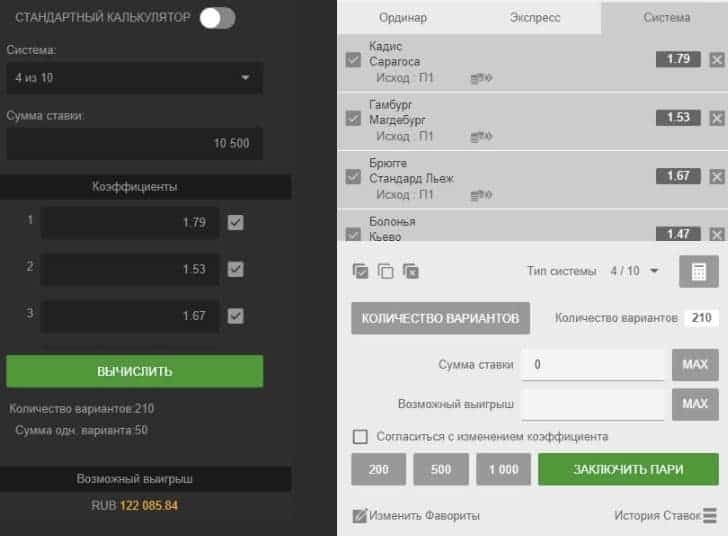Click the select-all bets icon
This screenshot has width=728, height=536.
[360, 271]
